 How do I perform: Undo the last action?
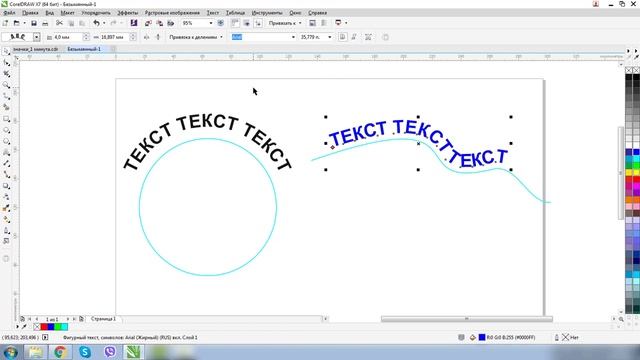pyautogui.click(x=96, y=23)
